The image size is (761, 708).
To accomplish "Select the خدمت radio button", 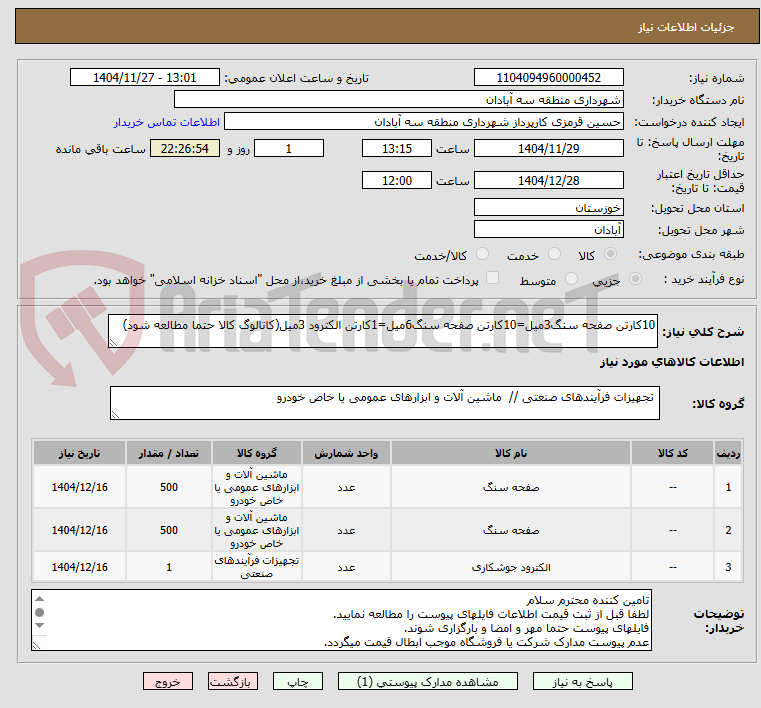I will click(554, 254).
